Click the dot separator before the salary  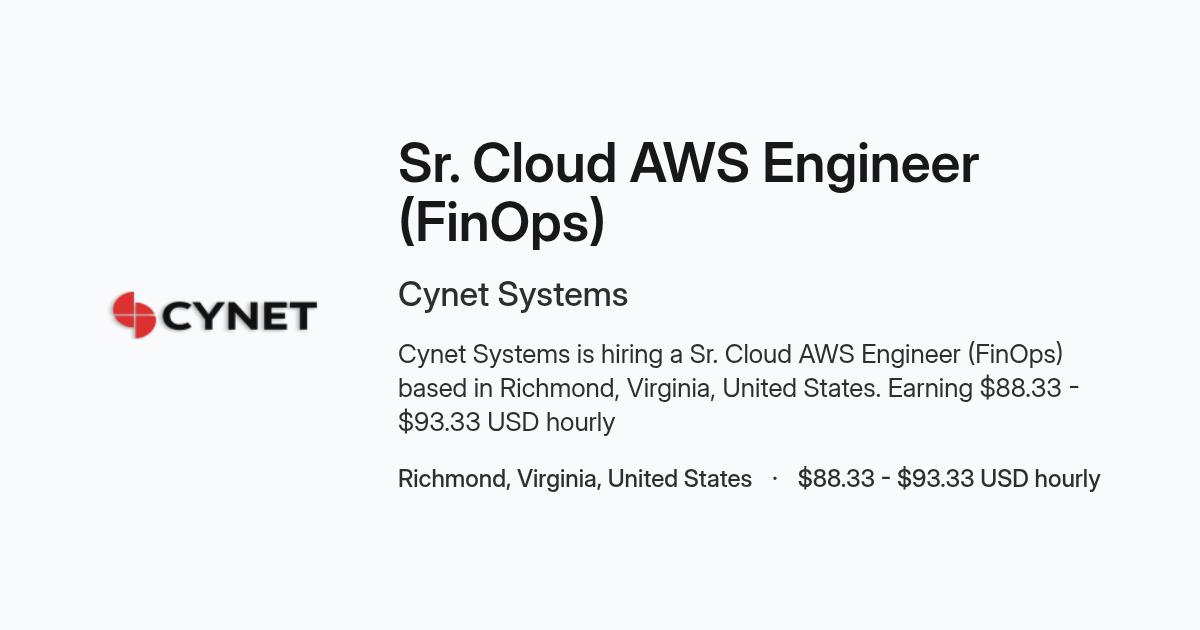775,479
